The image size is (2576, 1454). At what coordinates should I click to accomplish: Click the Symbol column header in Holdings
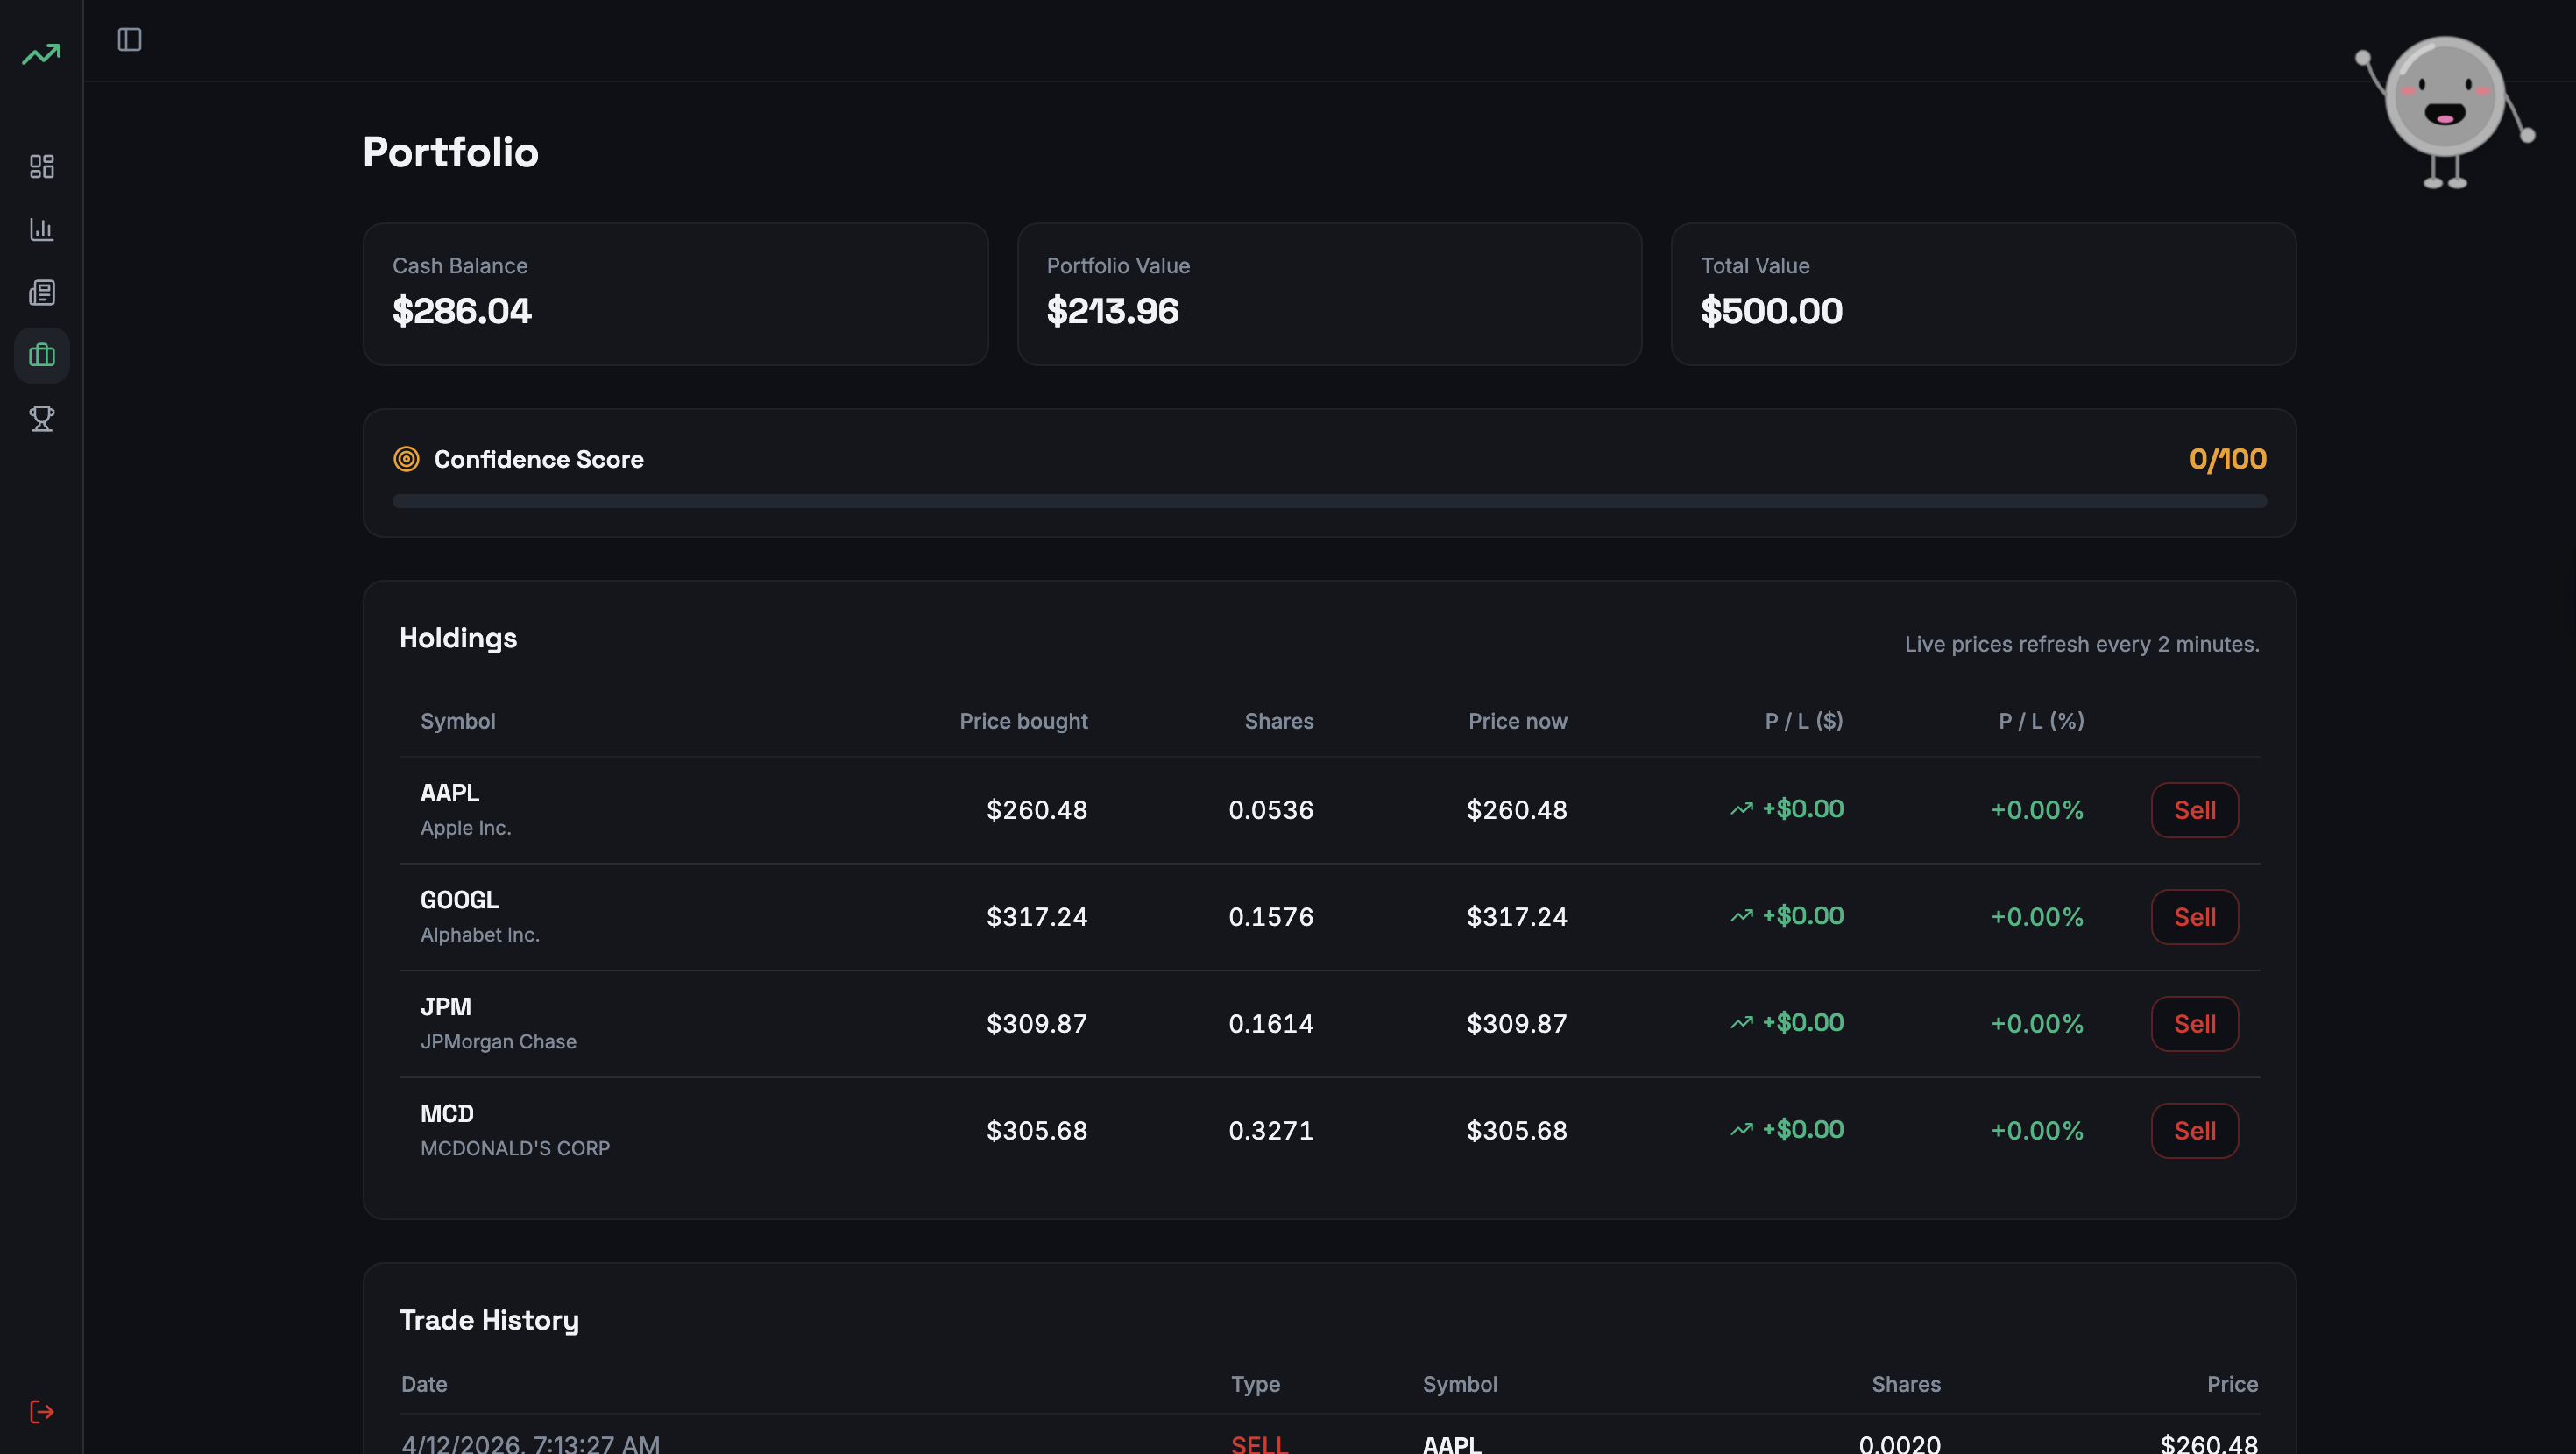click(x=457, y=721)
